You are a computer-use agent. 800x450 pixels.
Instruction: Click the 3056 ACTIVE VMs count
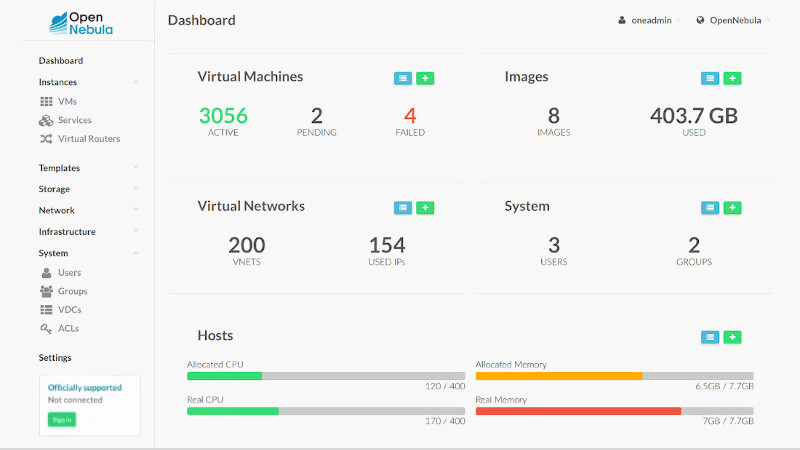click(x=223, y=121)
